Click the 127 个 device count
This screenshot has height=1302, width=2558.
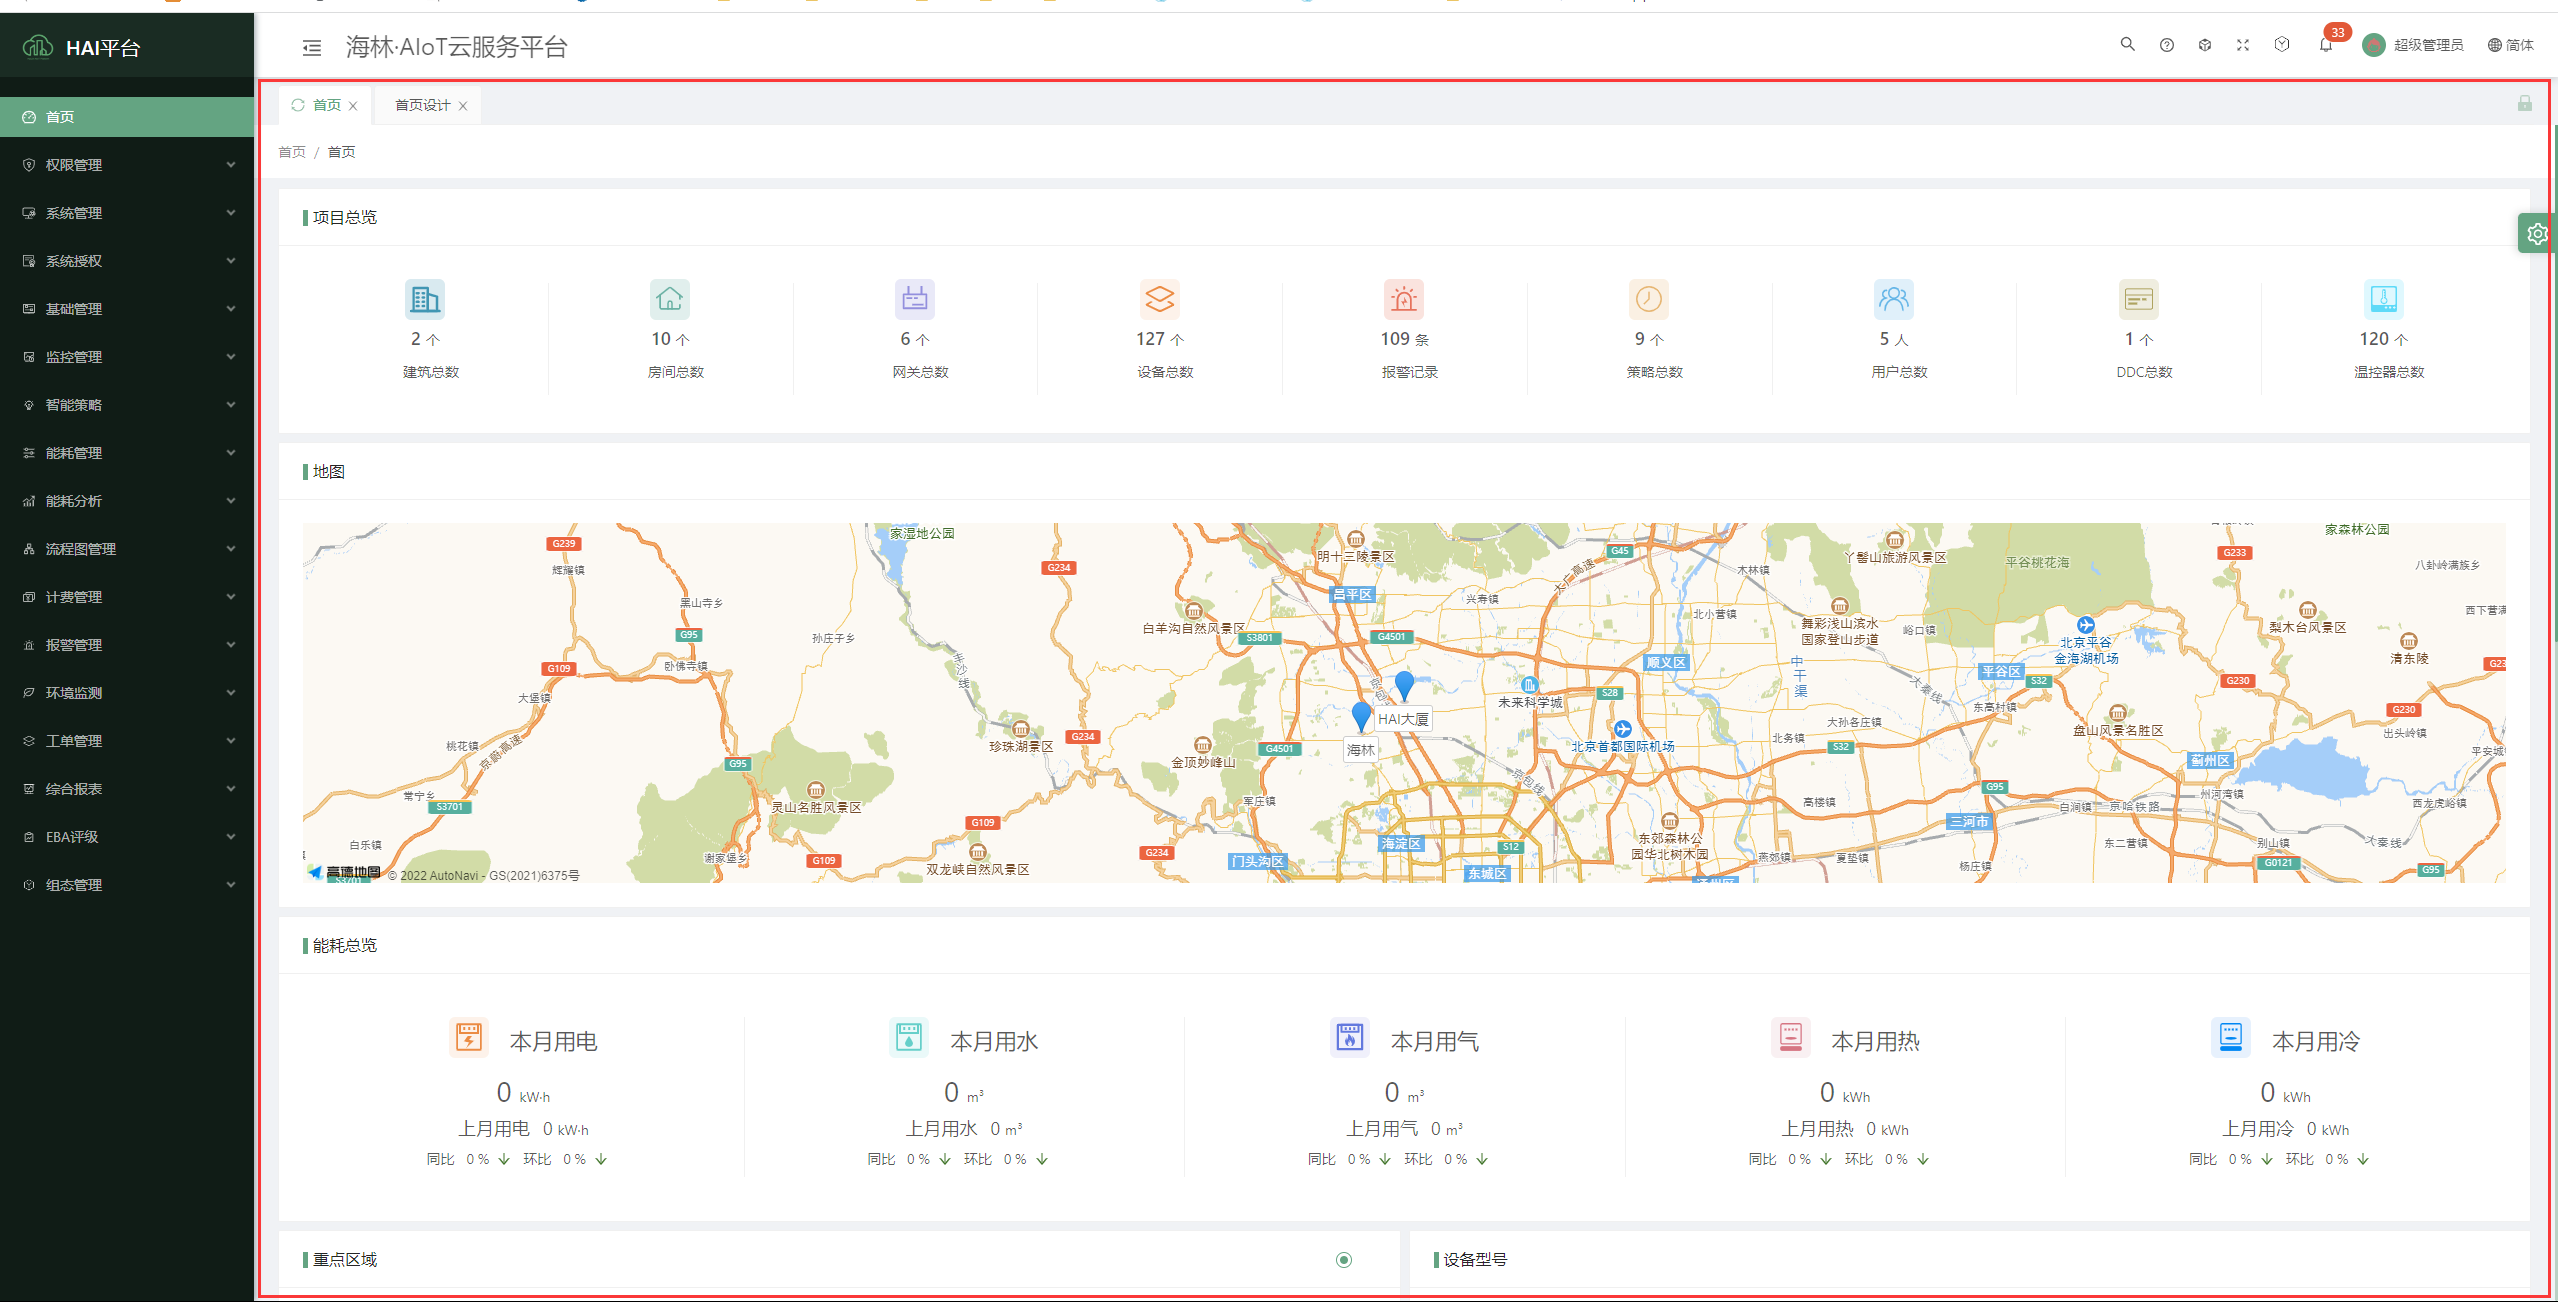coord(1160,339)
